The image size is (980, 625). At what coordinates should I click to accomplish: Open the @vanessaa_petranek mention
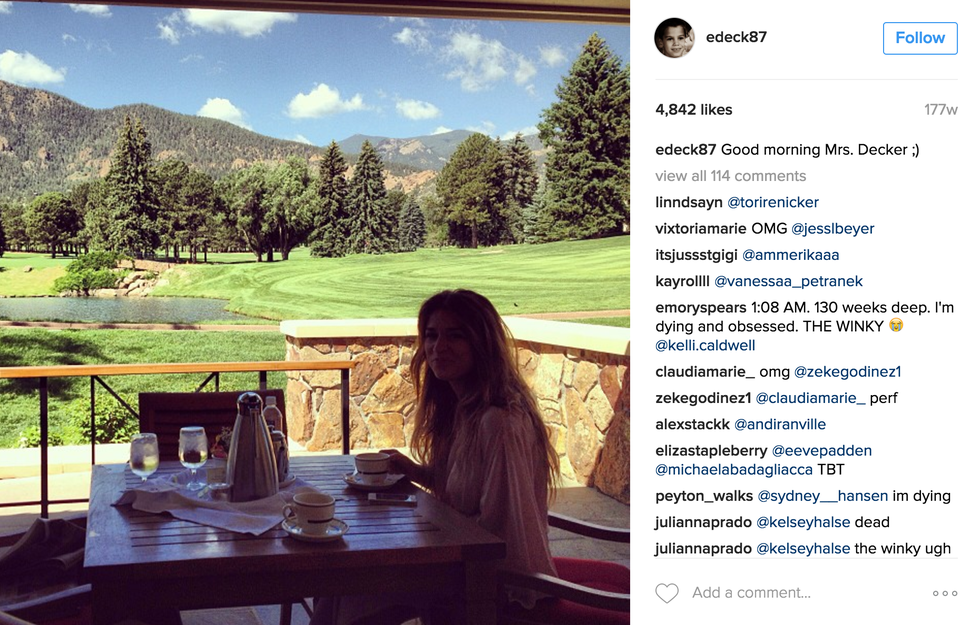pyautogui.click(x=788, y=281)
